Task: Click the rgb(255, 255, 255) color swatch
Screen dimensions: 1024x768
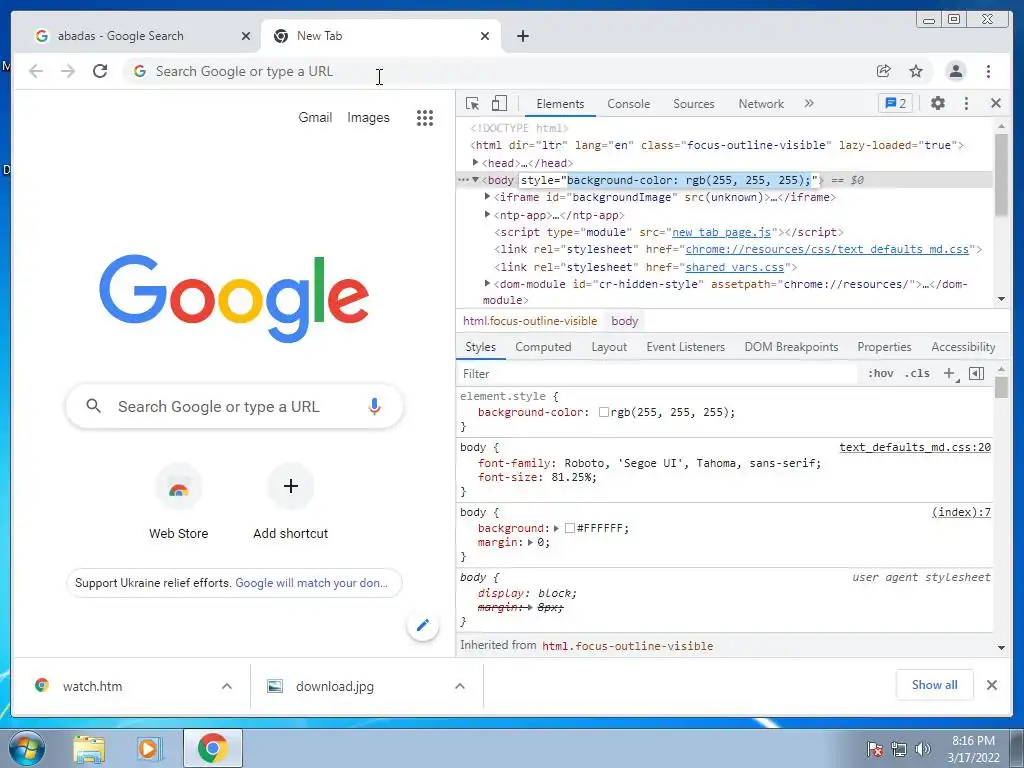Action: coord(604,412)
